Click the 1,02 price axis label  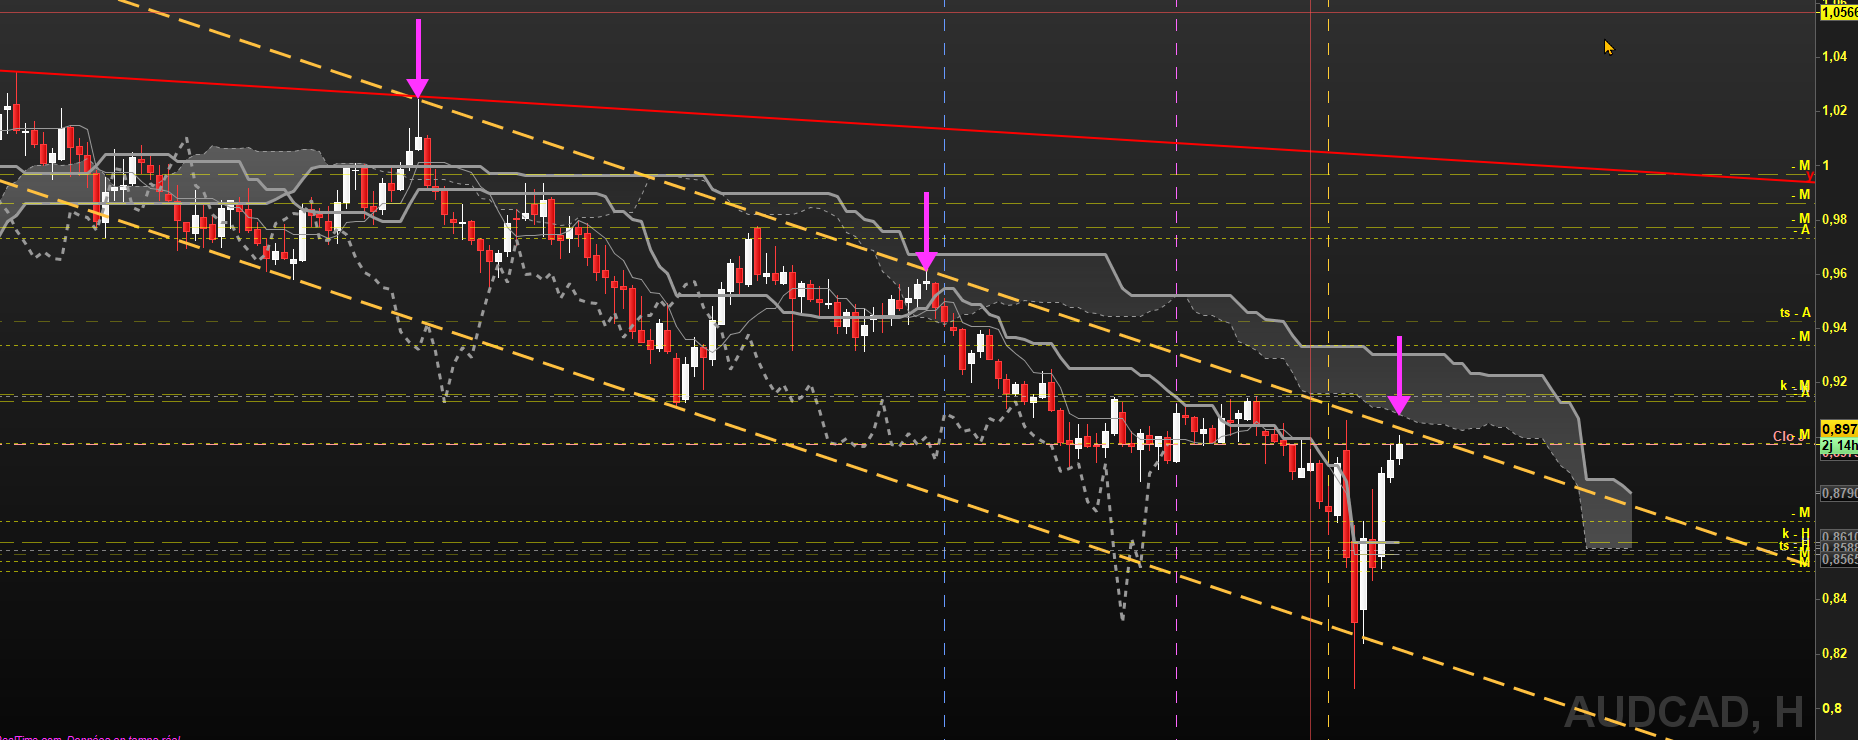[x=1834, y=111]
